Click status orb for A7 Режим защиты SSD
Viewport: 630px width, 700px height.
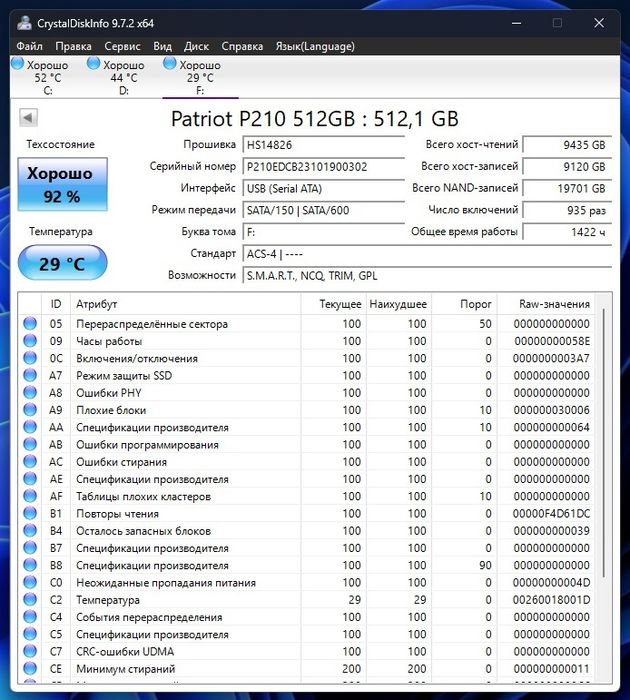point(30,375)
